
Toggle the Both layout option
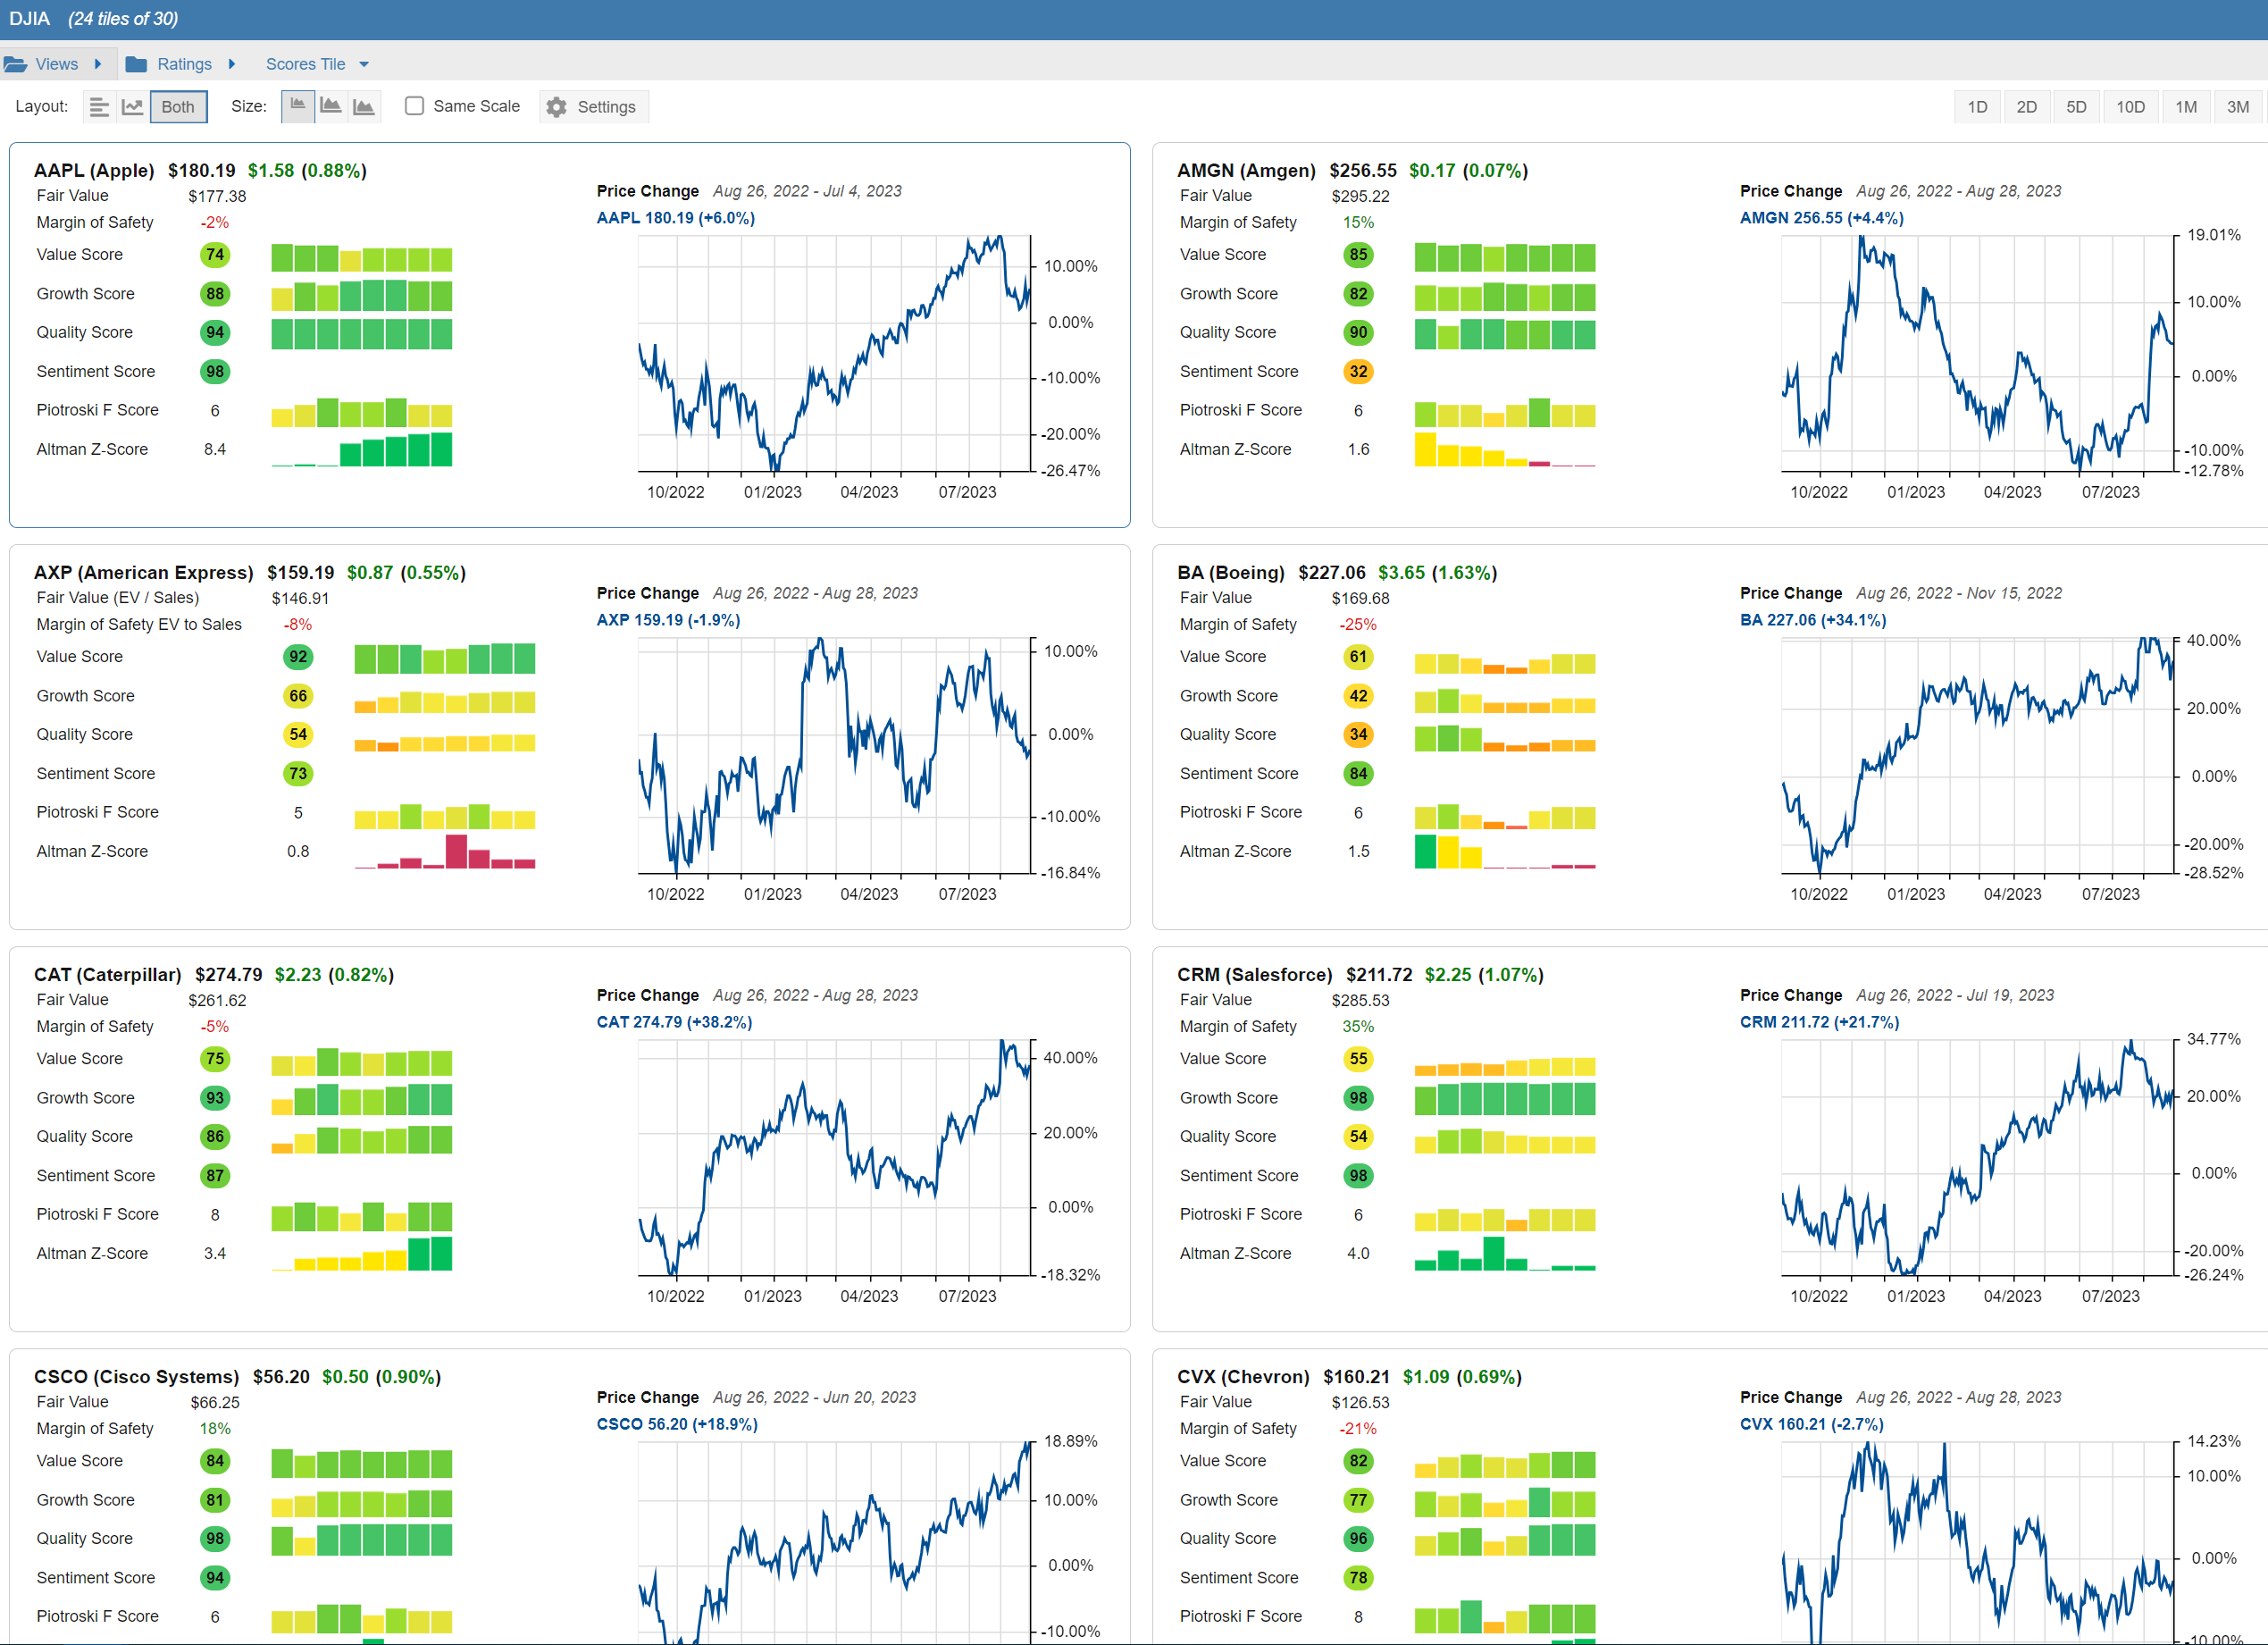click(178, 107)
